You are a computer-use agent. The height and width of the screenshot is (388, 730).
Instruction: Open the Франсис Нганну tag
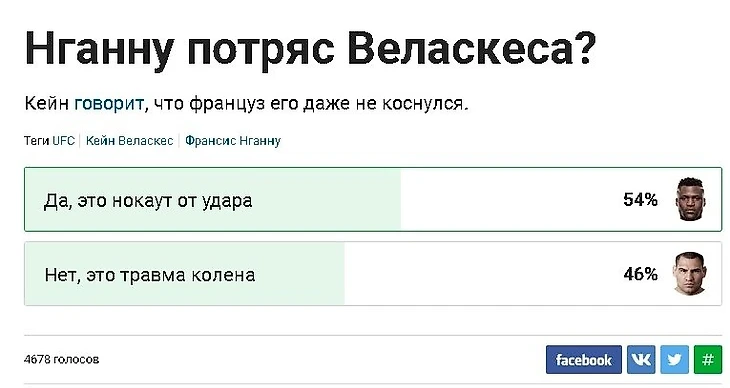click(233, 140)
